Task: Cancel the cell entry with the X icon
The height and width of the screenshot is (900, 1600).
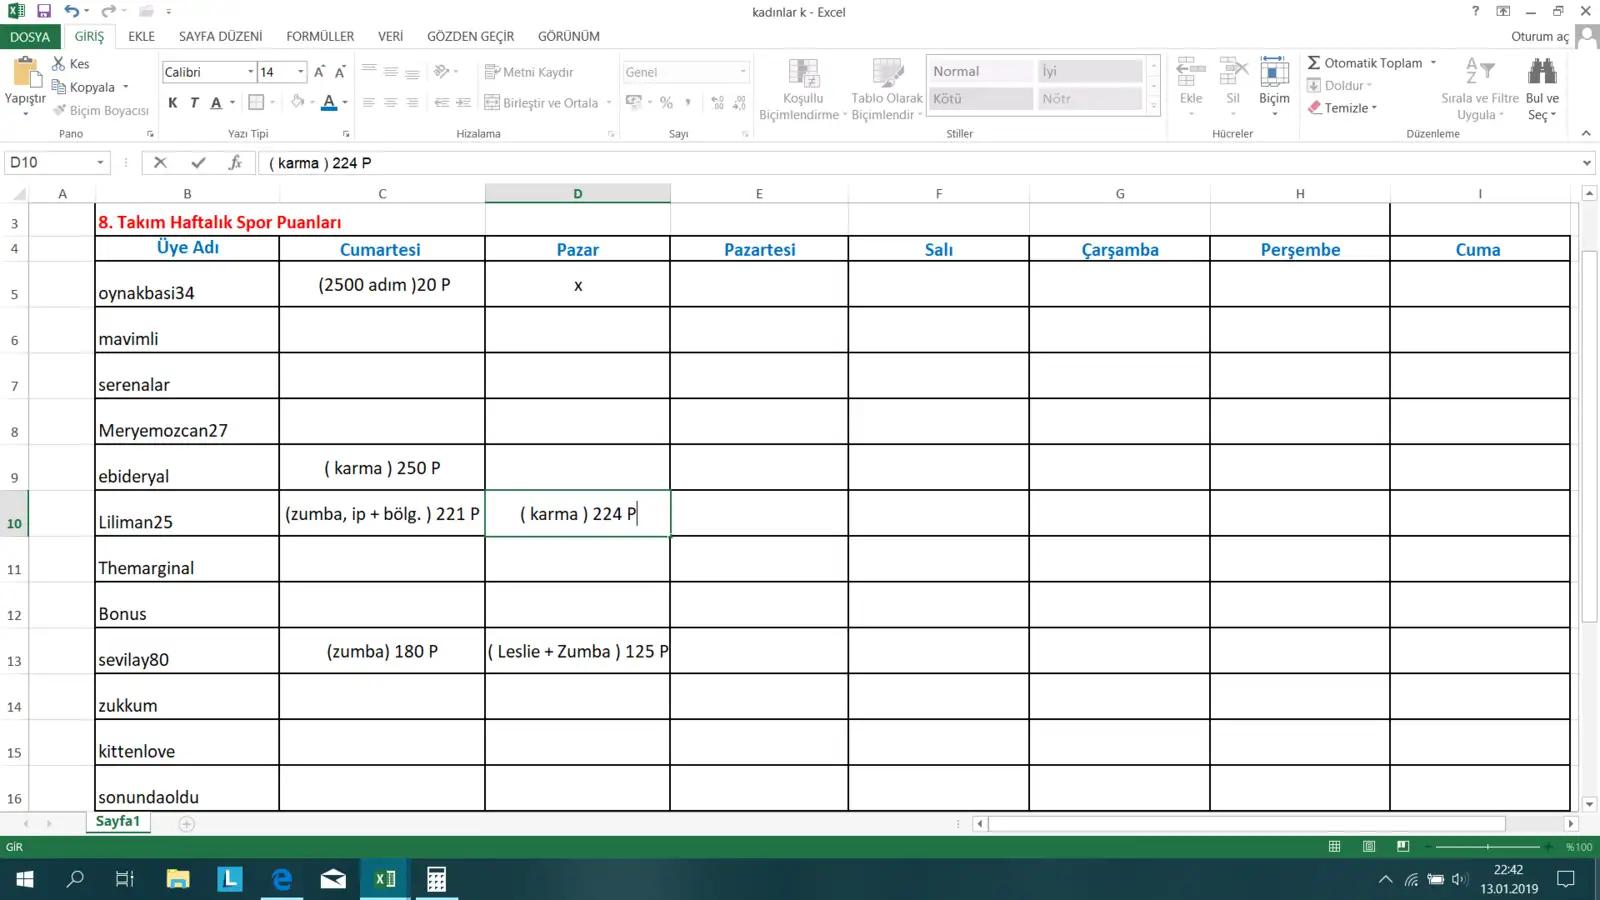Action: click(x=160, y=162)
